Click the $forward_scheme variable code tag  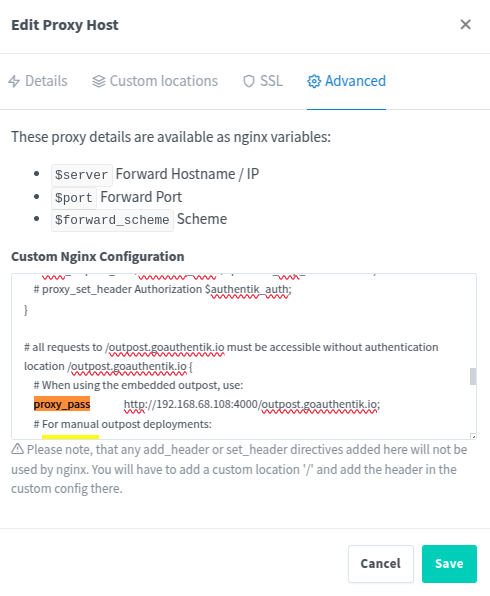[x=113, y=220]
